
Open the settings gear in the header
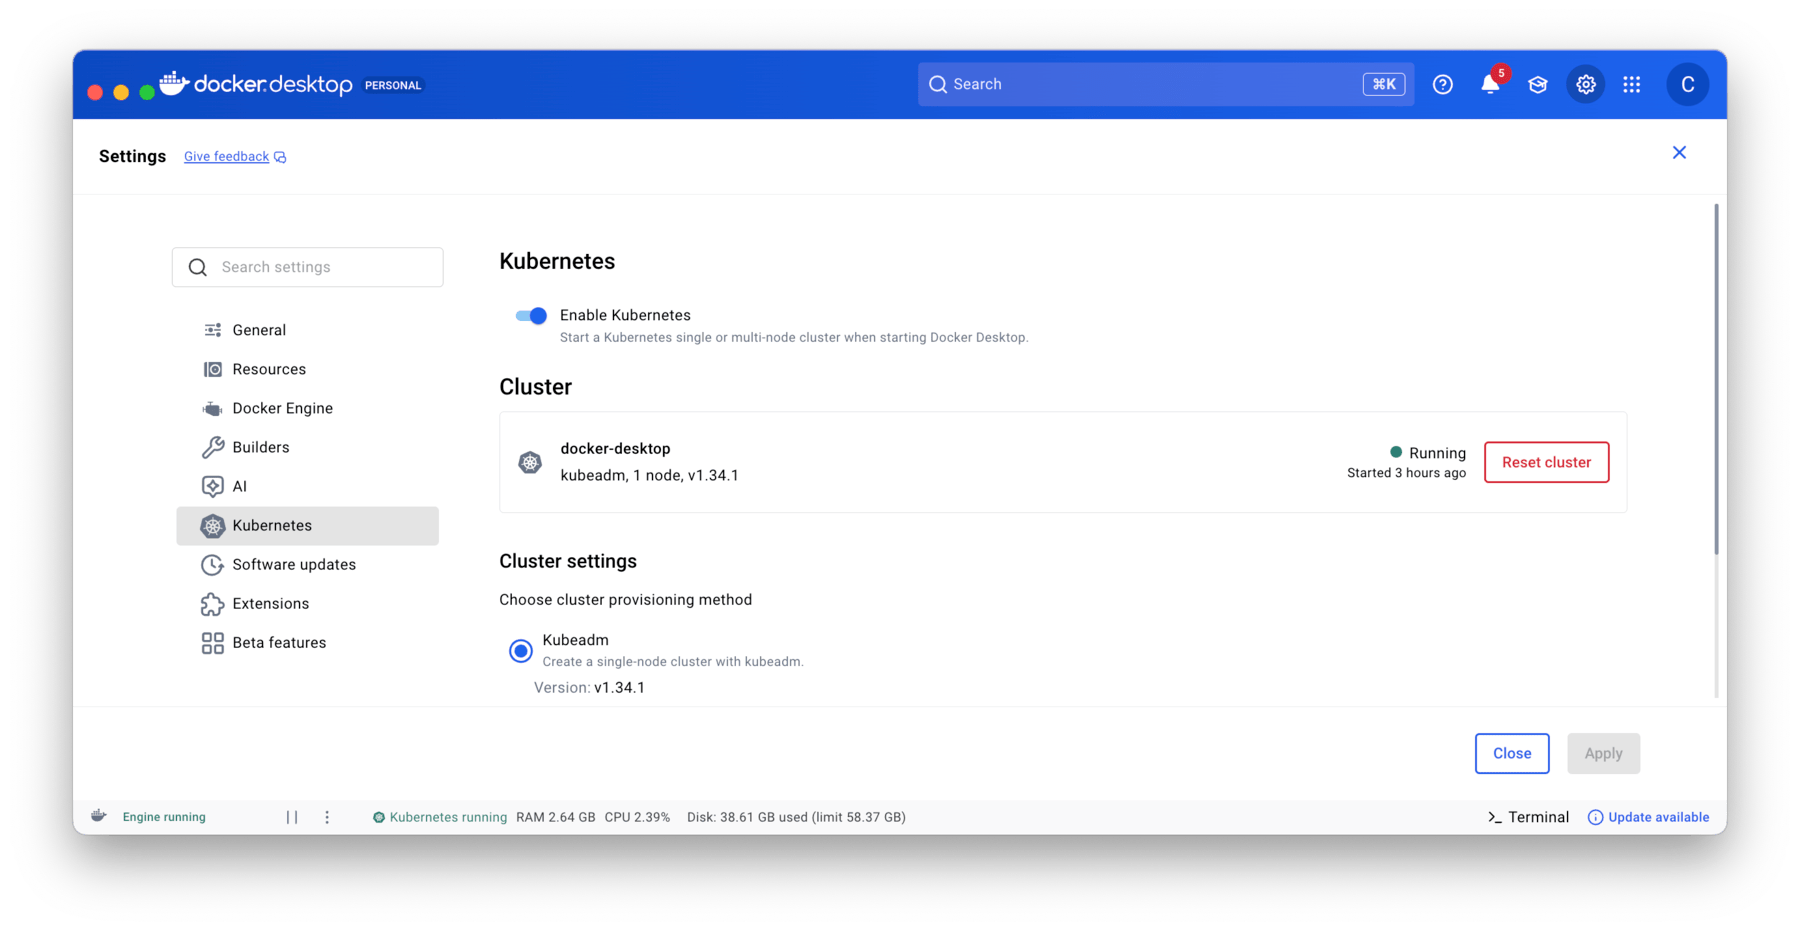[1585, 84]
